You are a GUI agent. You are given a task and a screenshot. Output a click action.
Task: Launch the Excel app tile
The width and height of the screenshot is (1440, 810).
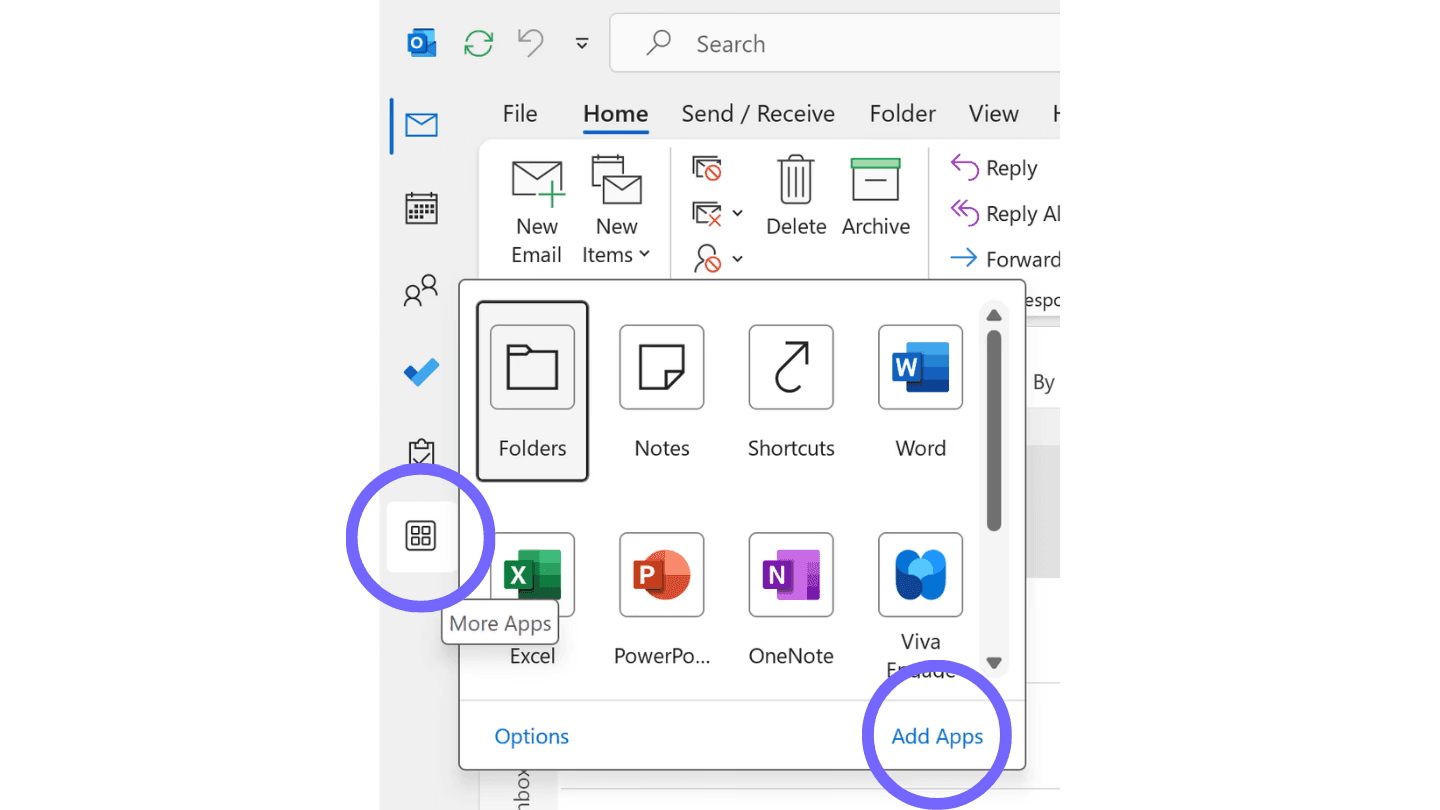[533, 599]
